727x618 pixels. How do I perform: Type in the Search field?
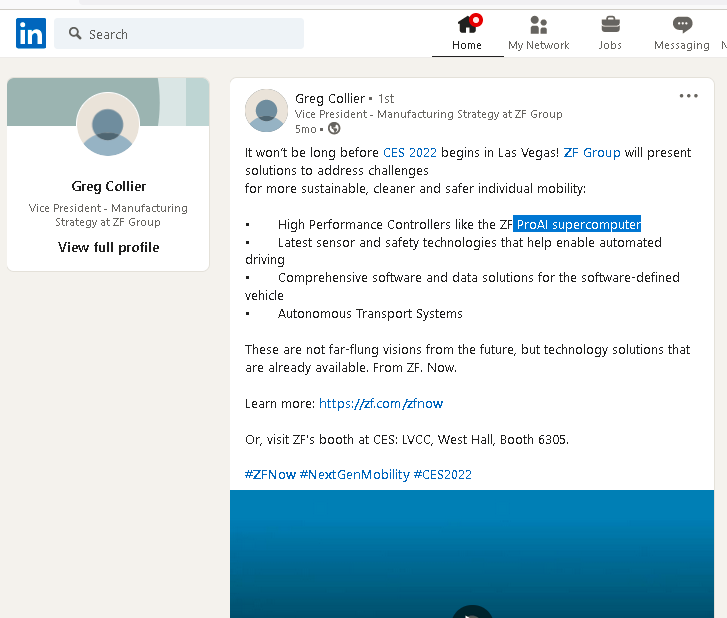click(x=190, y=34)
